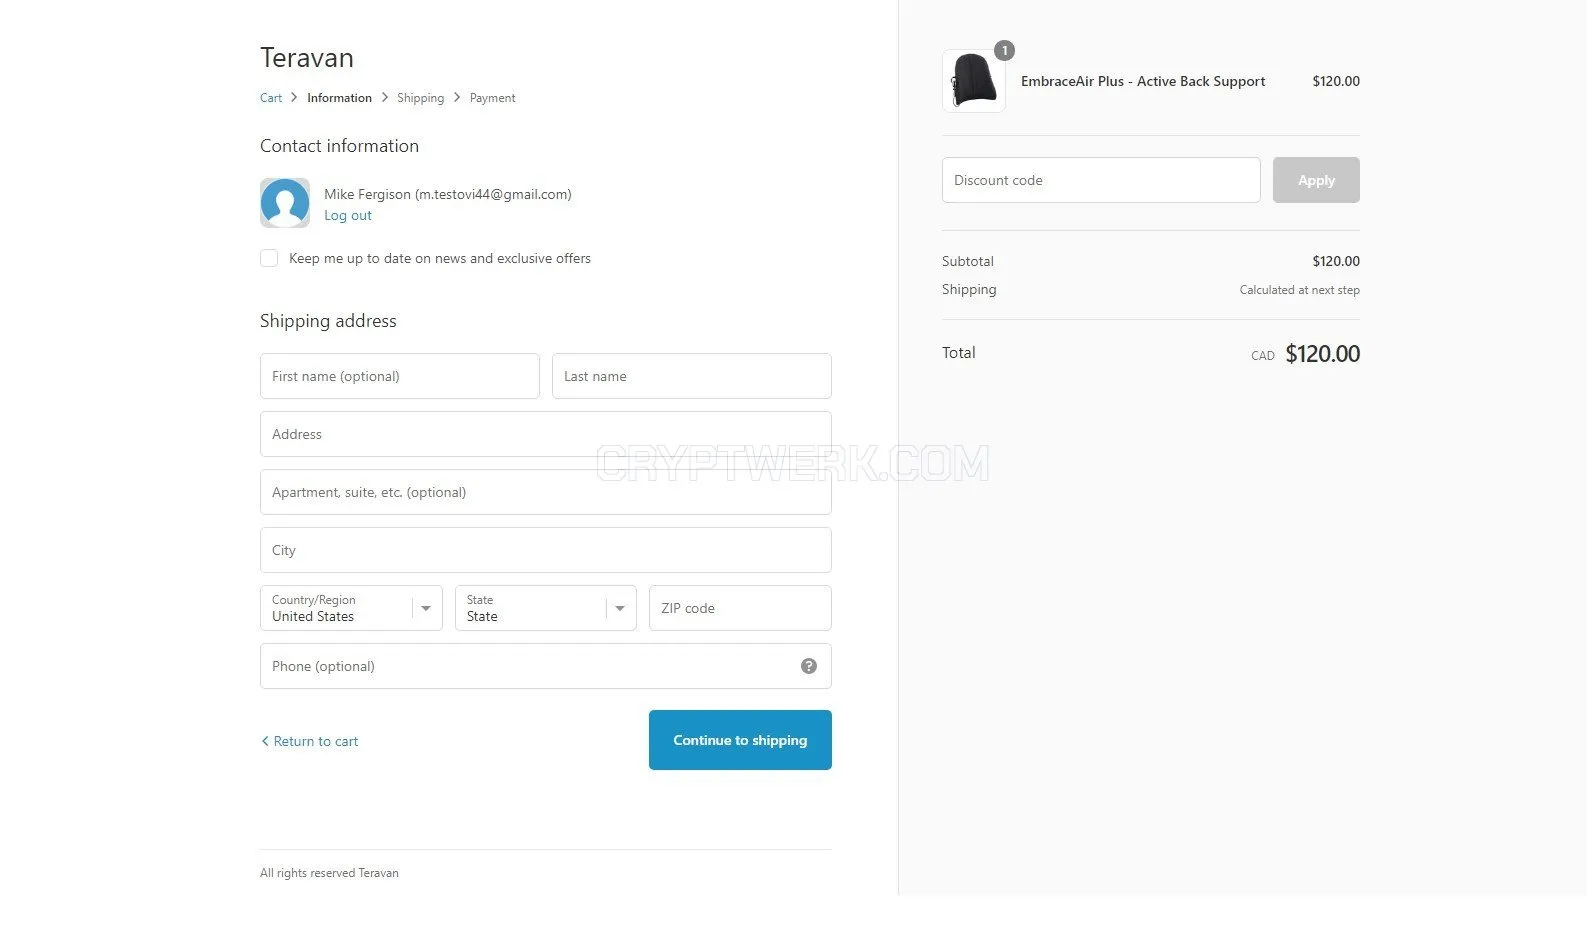
Task: Expand the State dropdown
Action: click(x=545, y=608)
